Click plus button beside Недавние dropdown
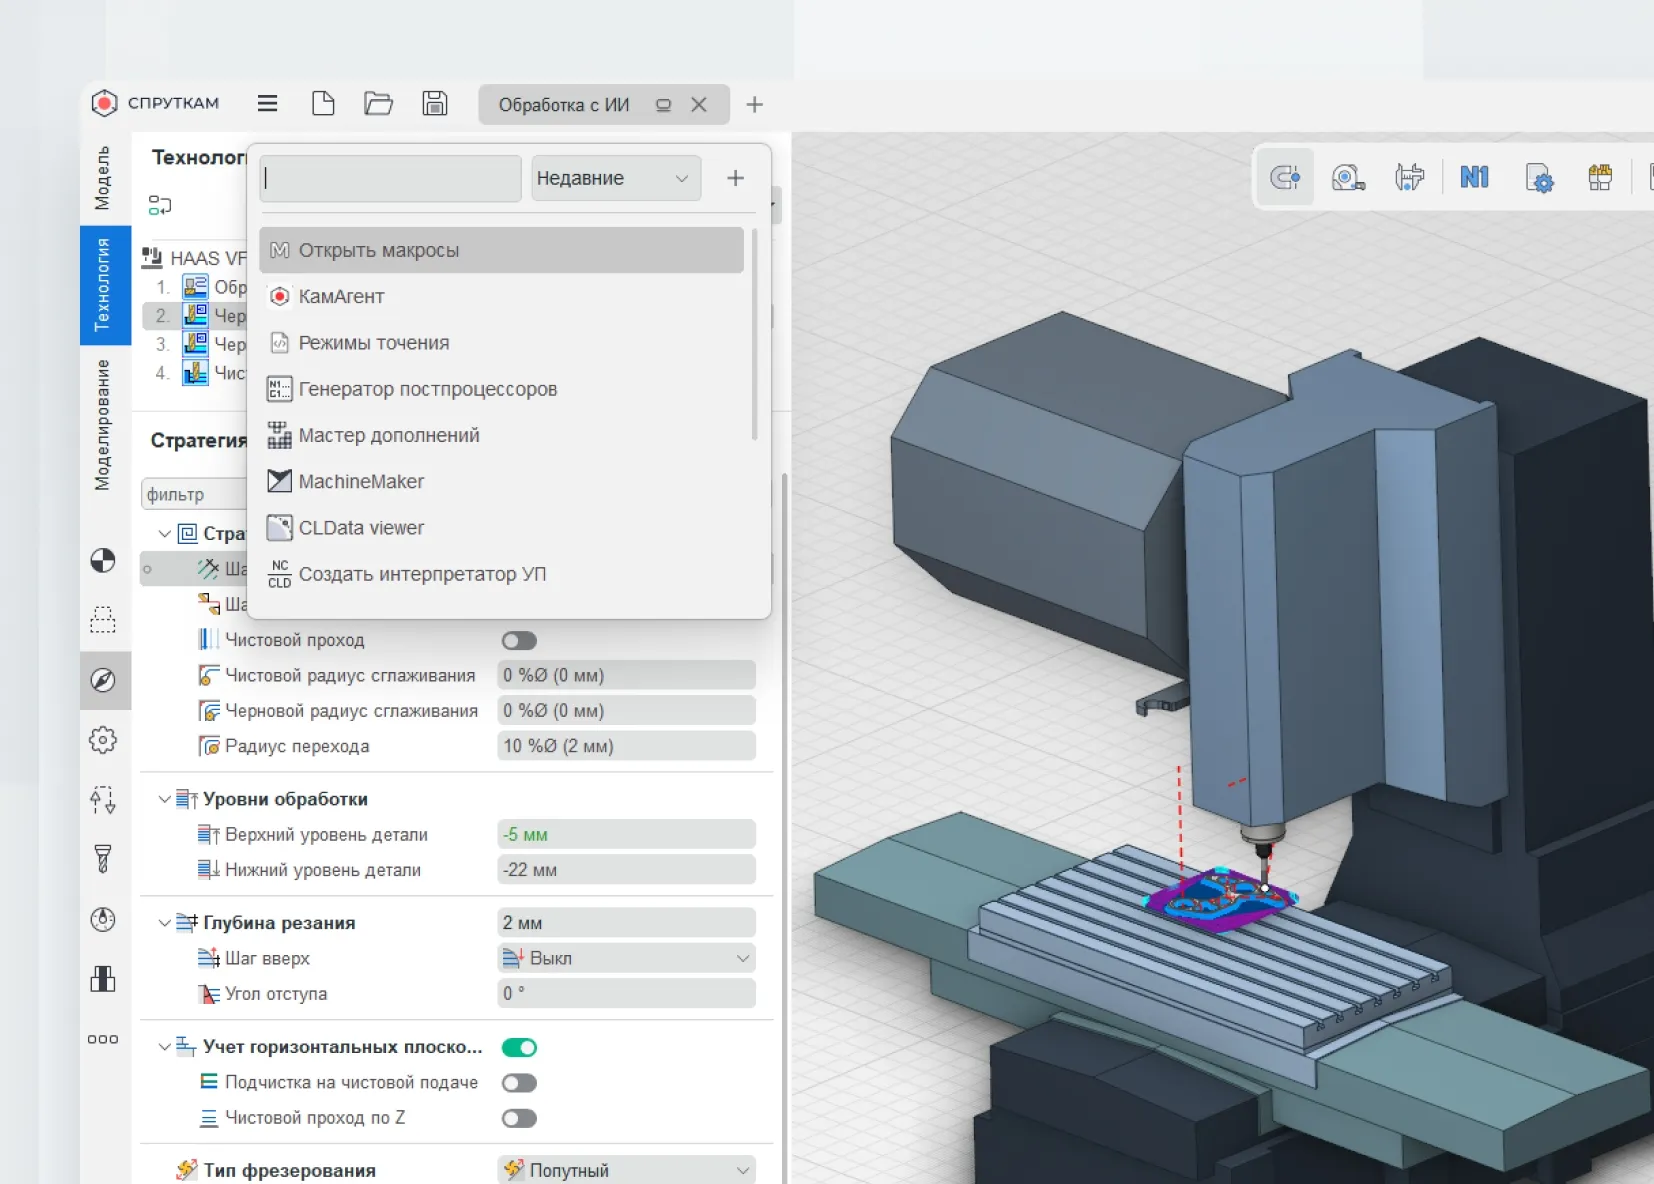The height and width of the screenshot is (1184, 1654). pyautogui.click(x=735, y=178)
